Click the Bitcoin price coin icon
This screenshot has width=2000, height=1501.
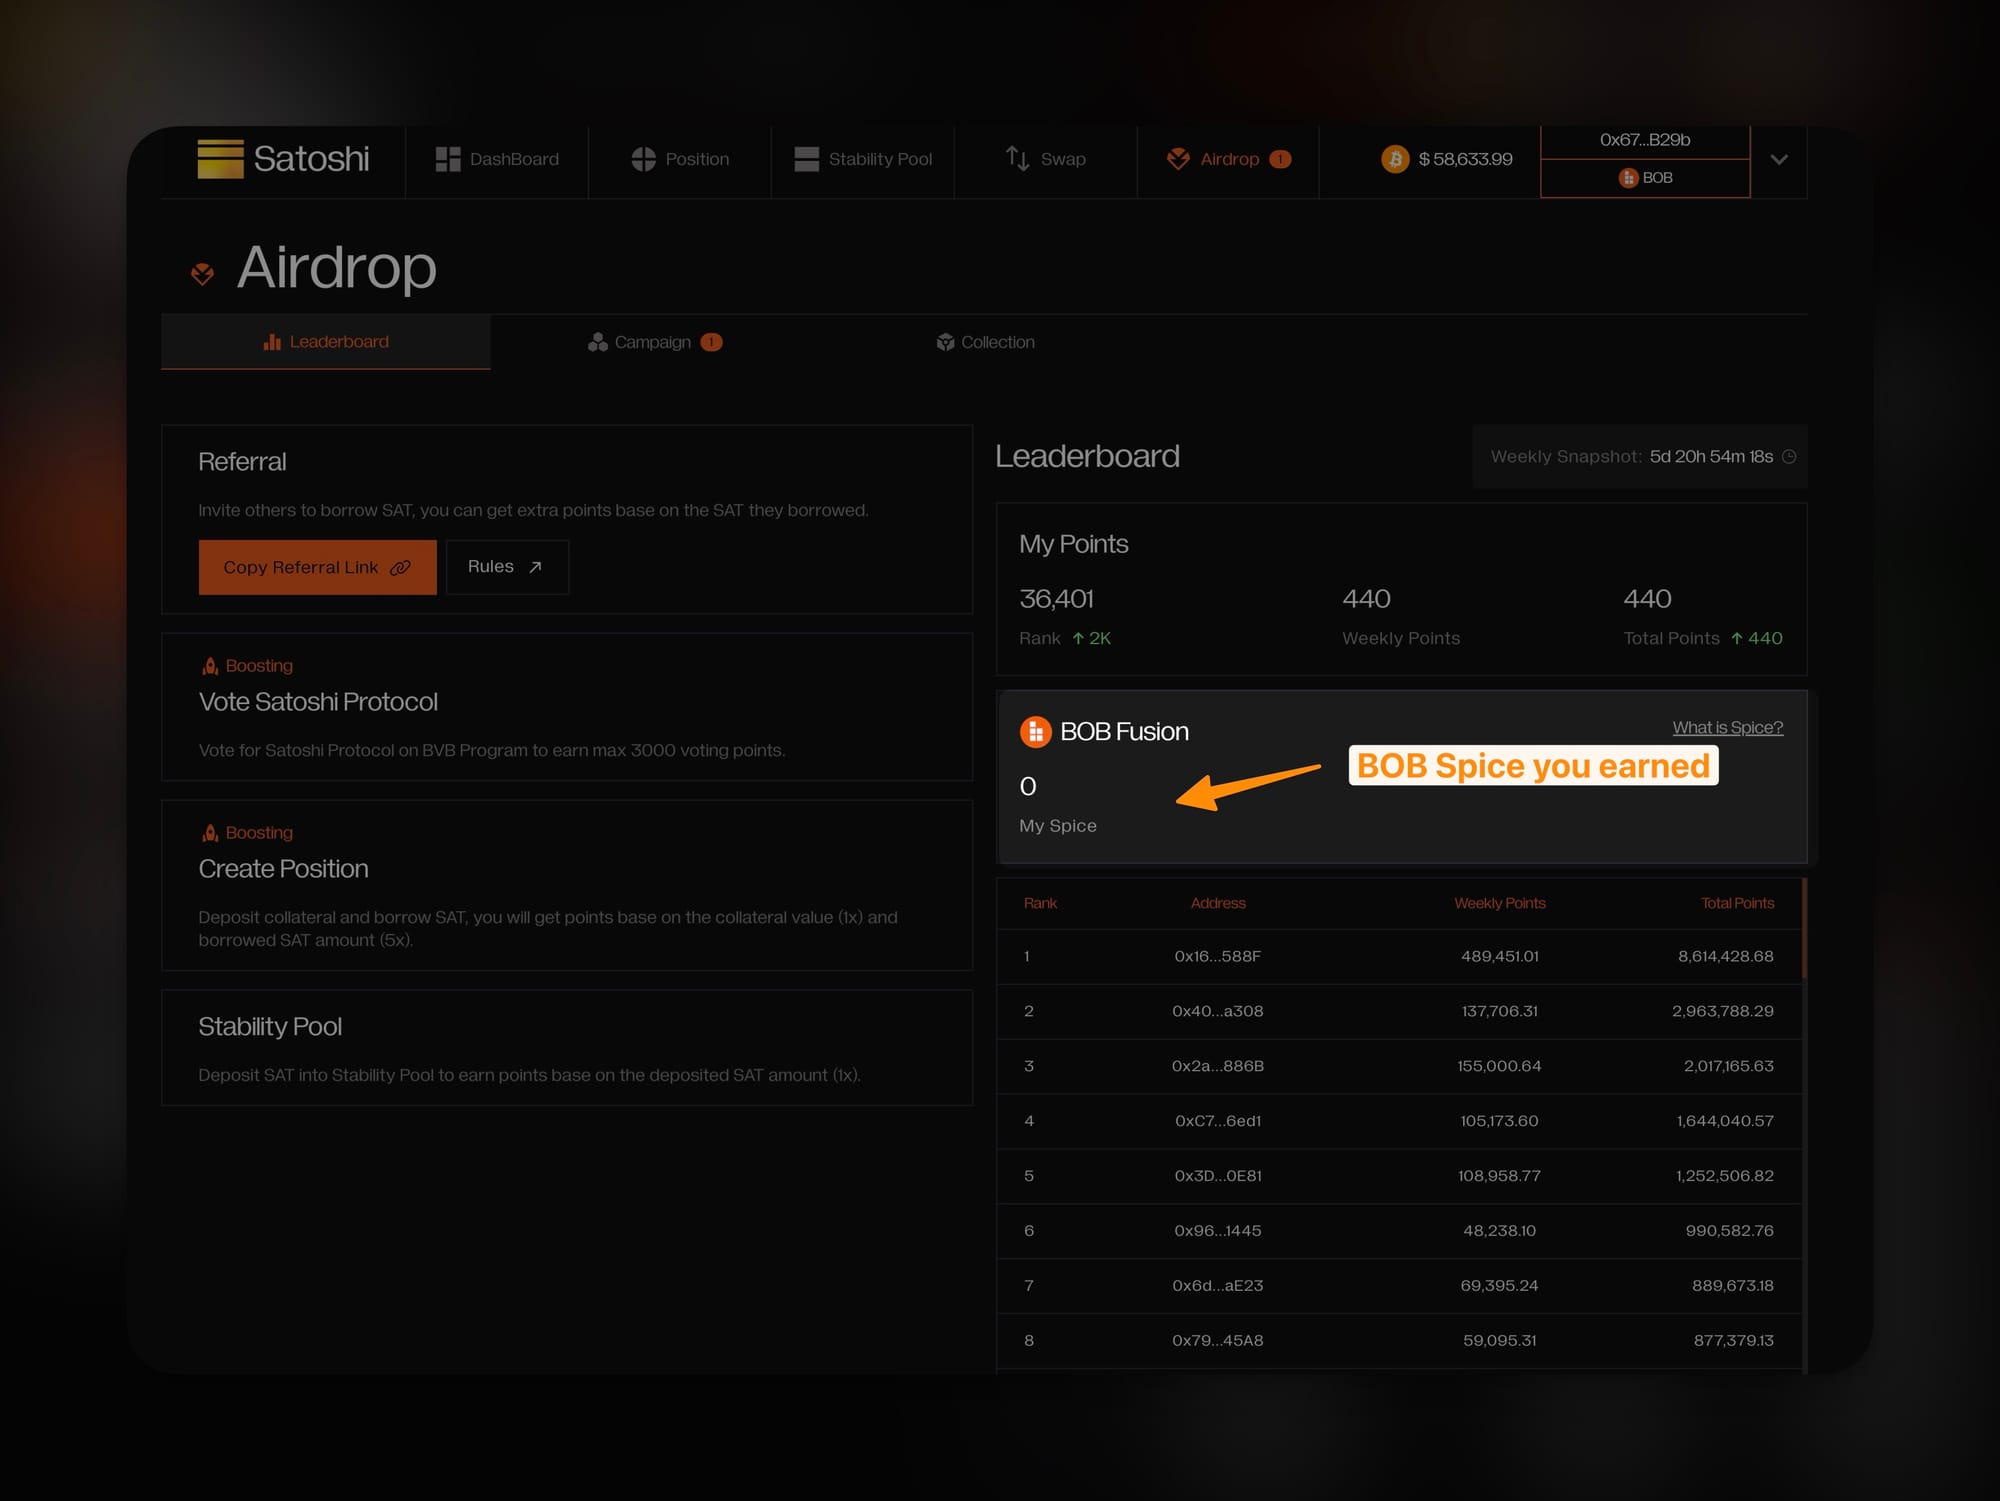(x=1395, y=159)
